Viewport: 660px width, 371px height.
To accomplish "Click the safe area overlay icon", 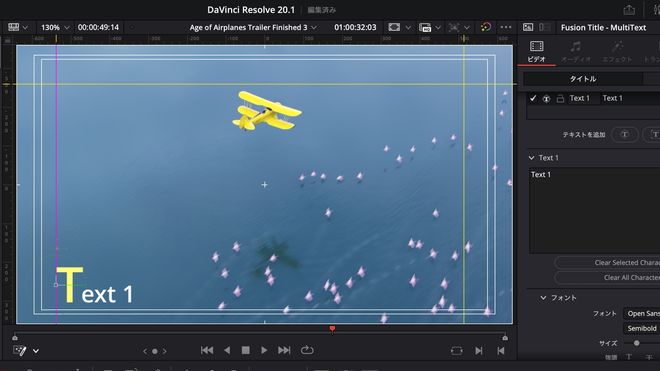I will point(394,27).
